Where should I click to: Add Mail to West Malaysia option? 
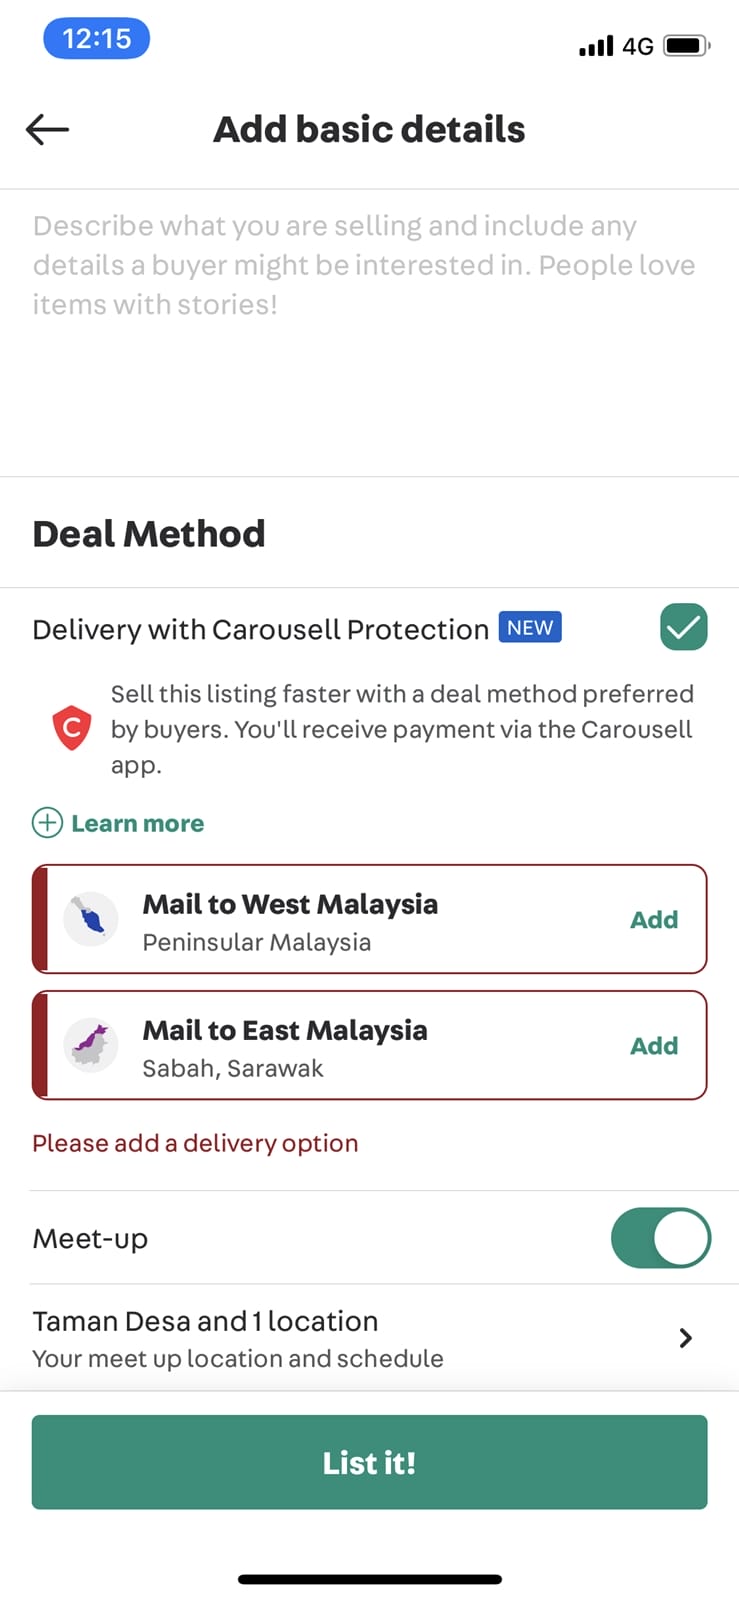[x=654, y=919]
